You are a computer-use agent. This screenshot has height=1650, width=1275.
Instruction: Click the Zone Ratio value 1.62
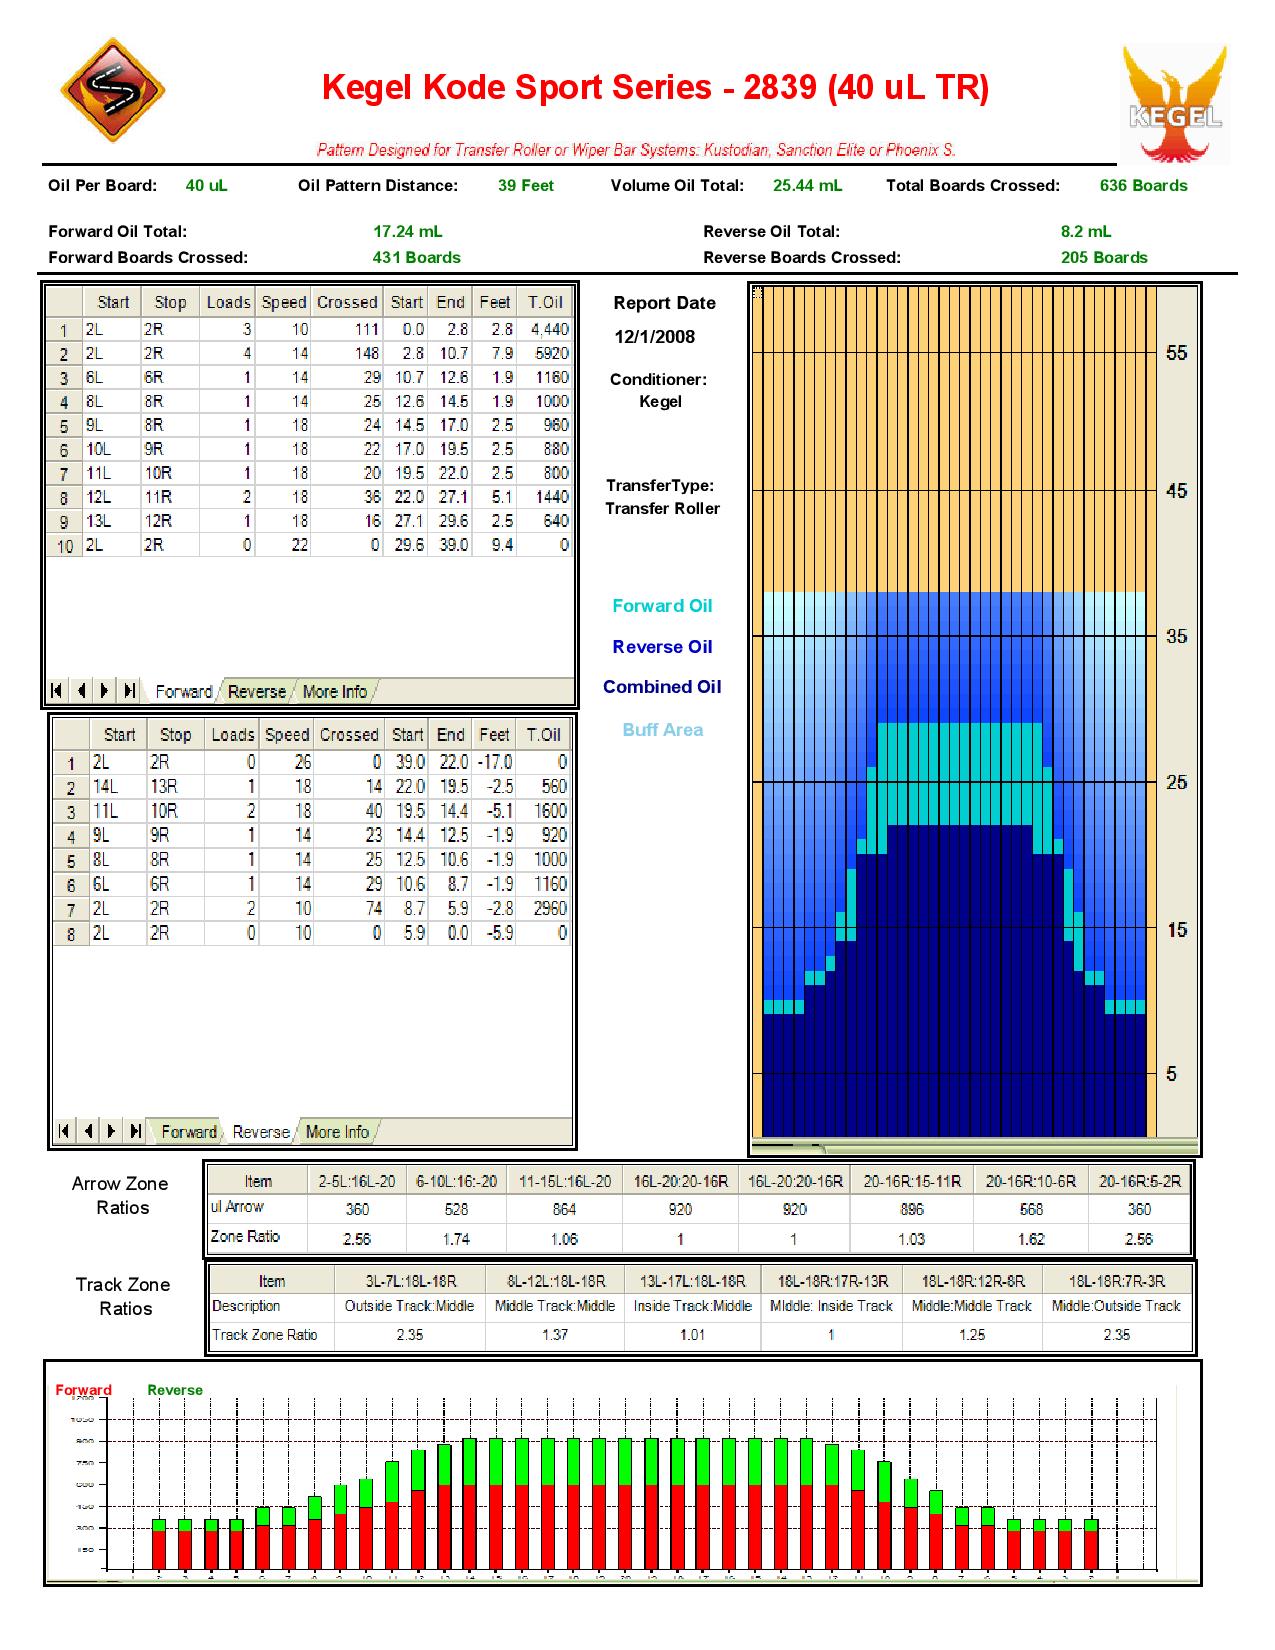click(1031, 1239)
